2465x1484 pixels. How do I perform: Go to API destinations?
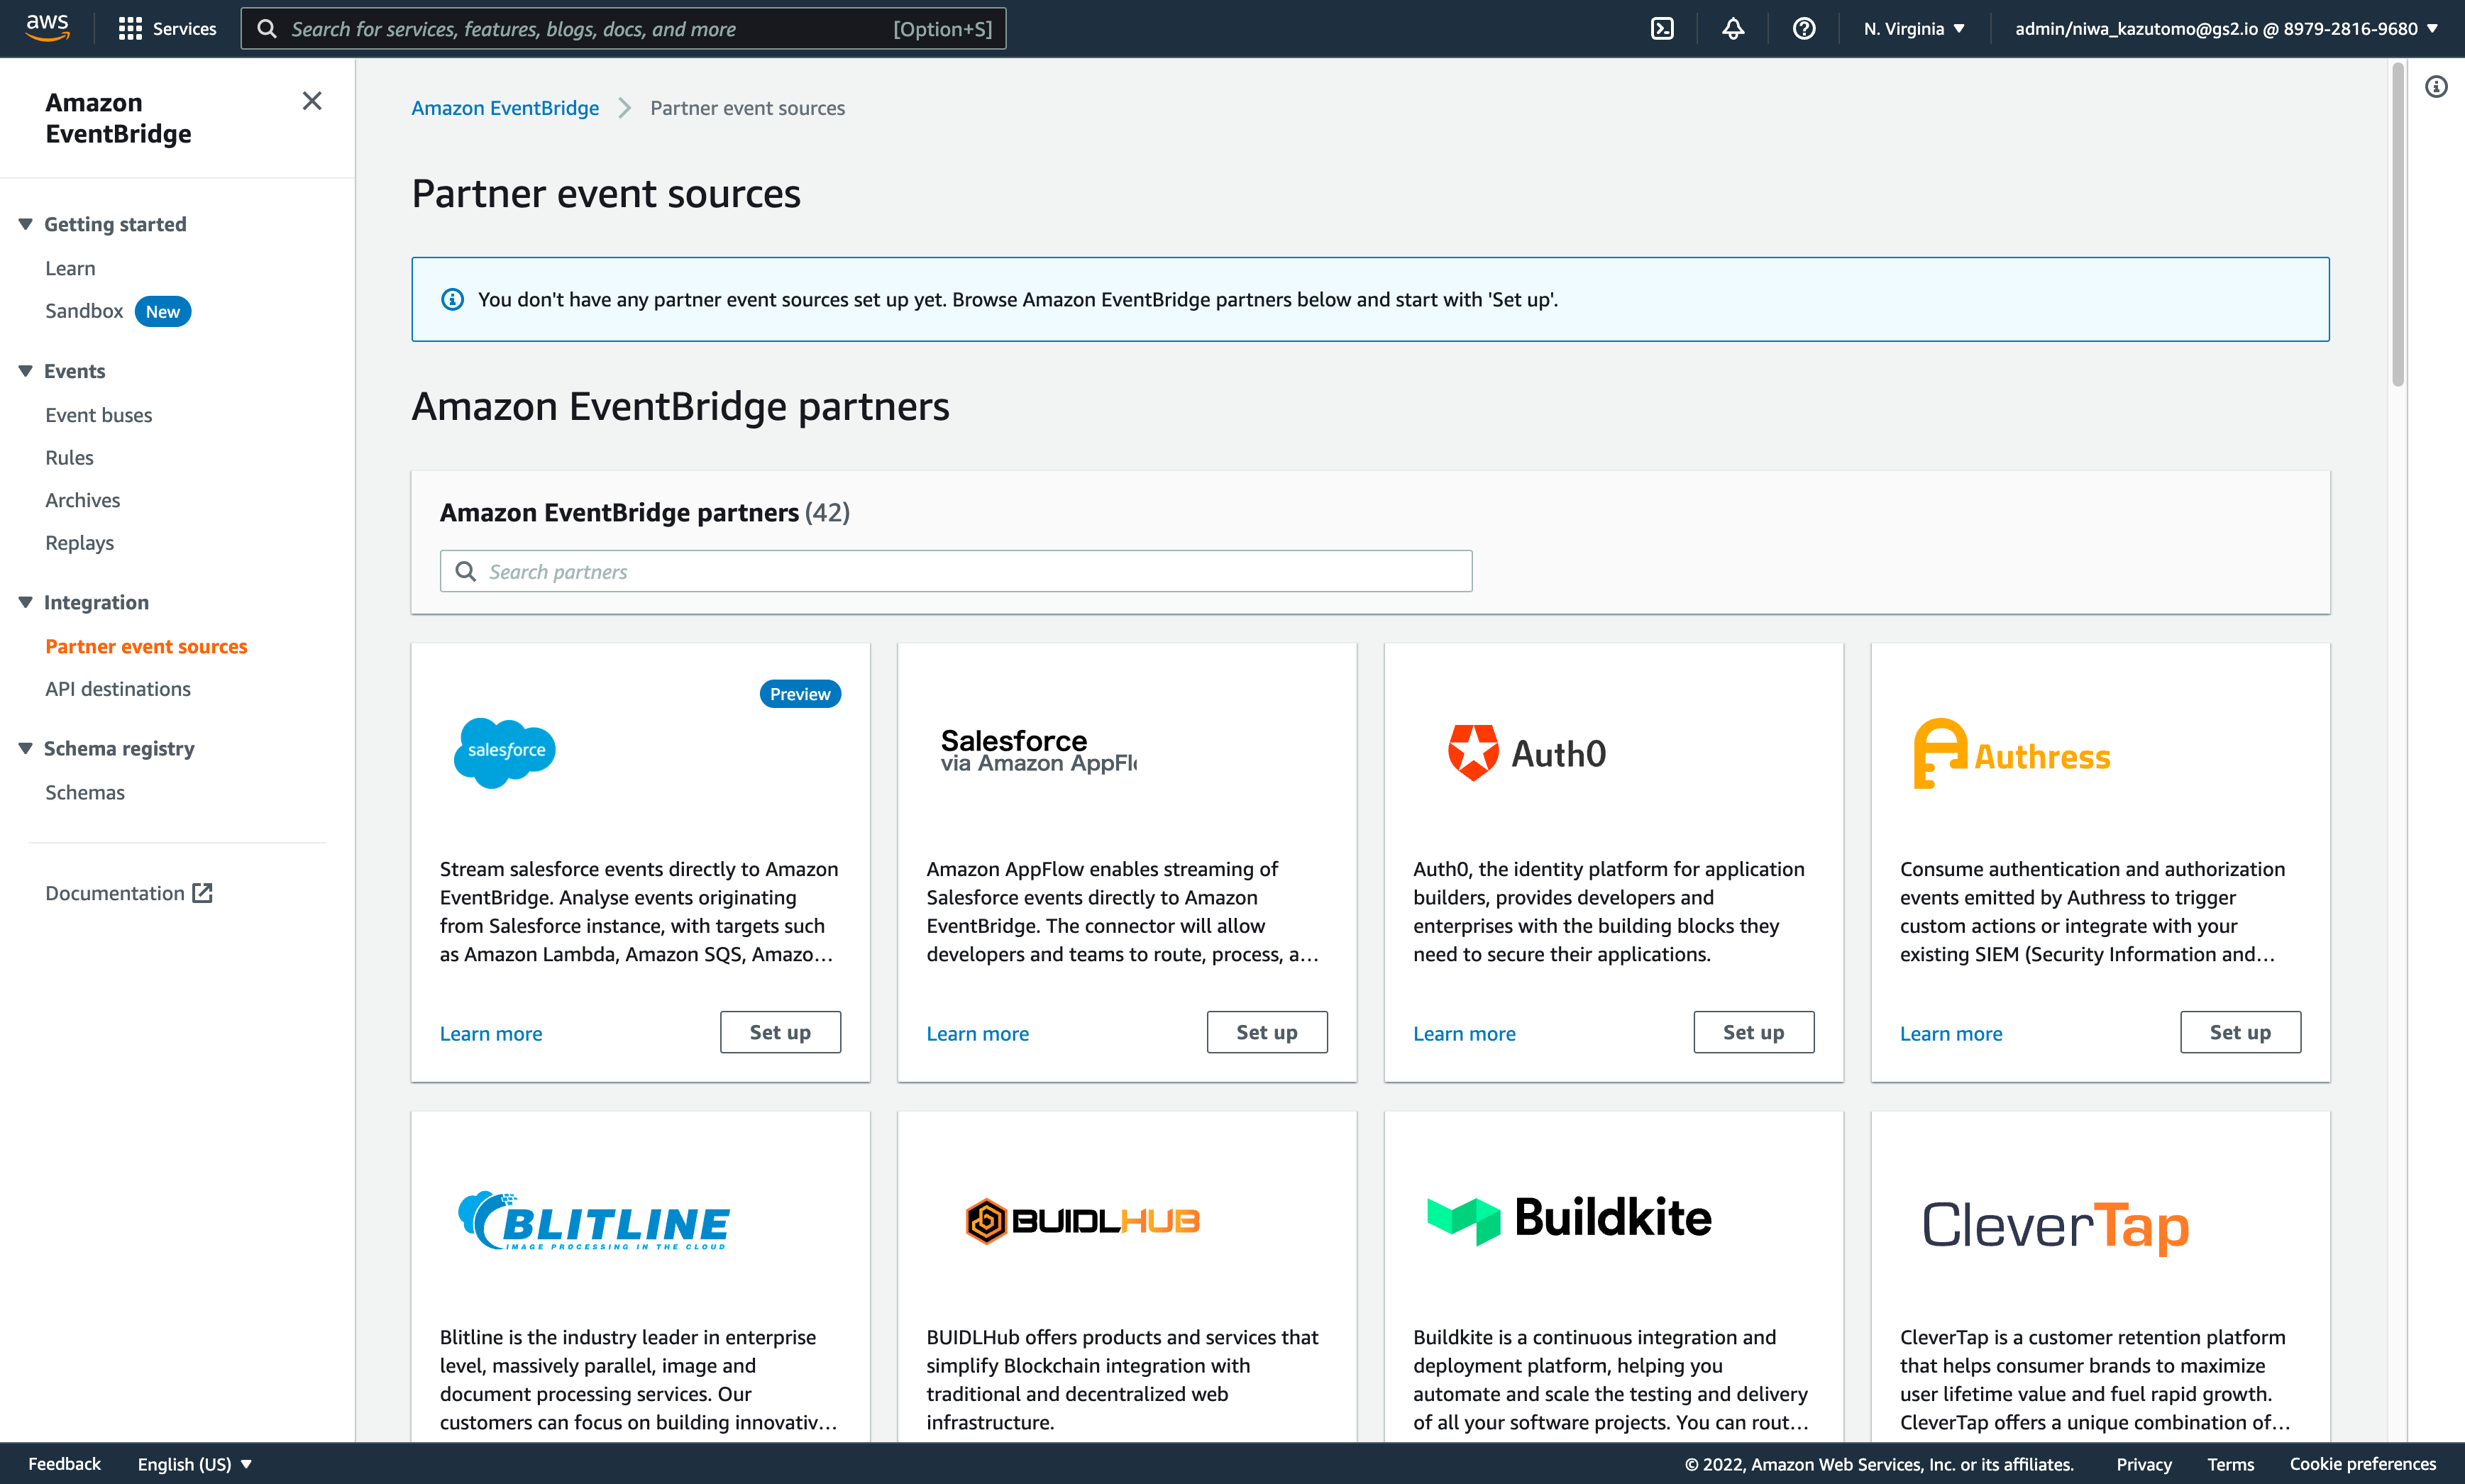[118, 689]
